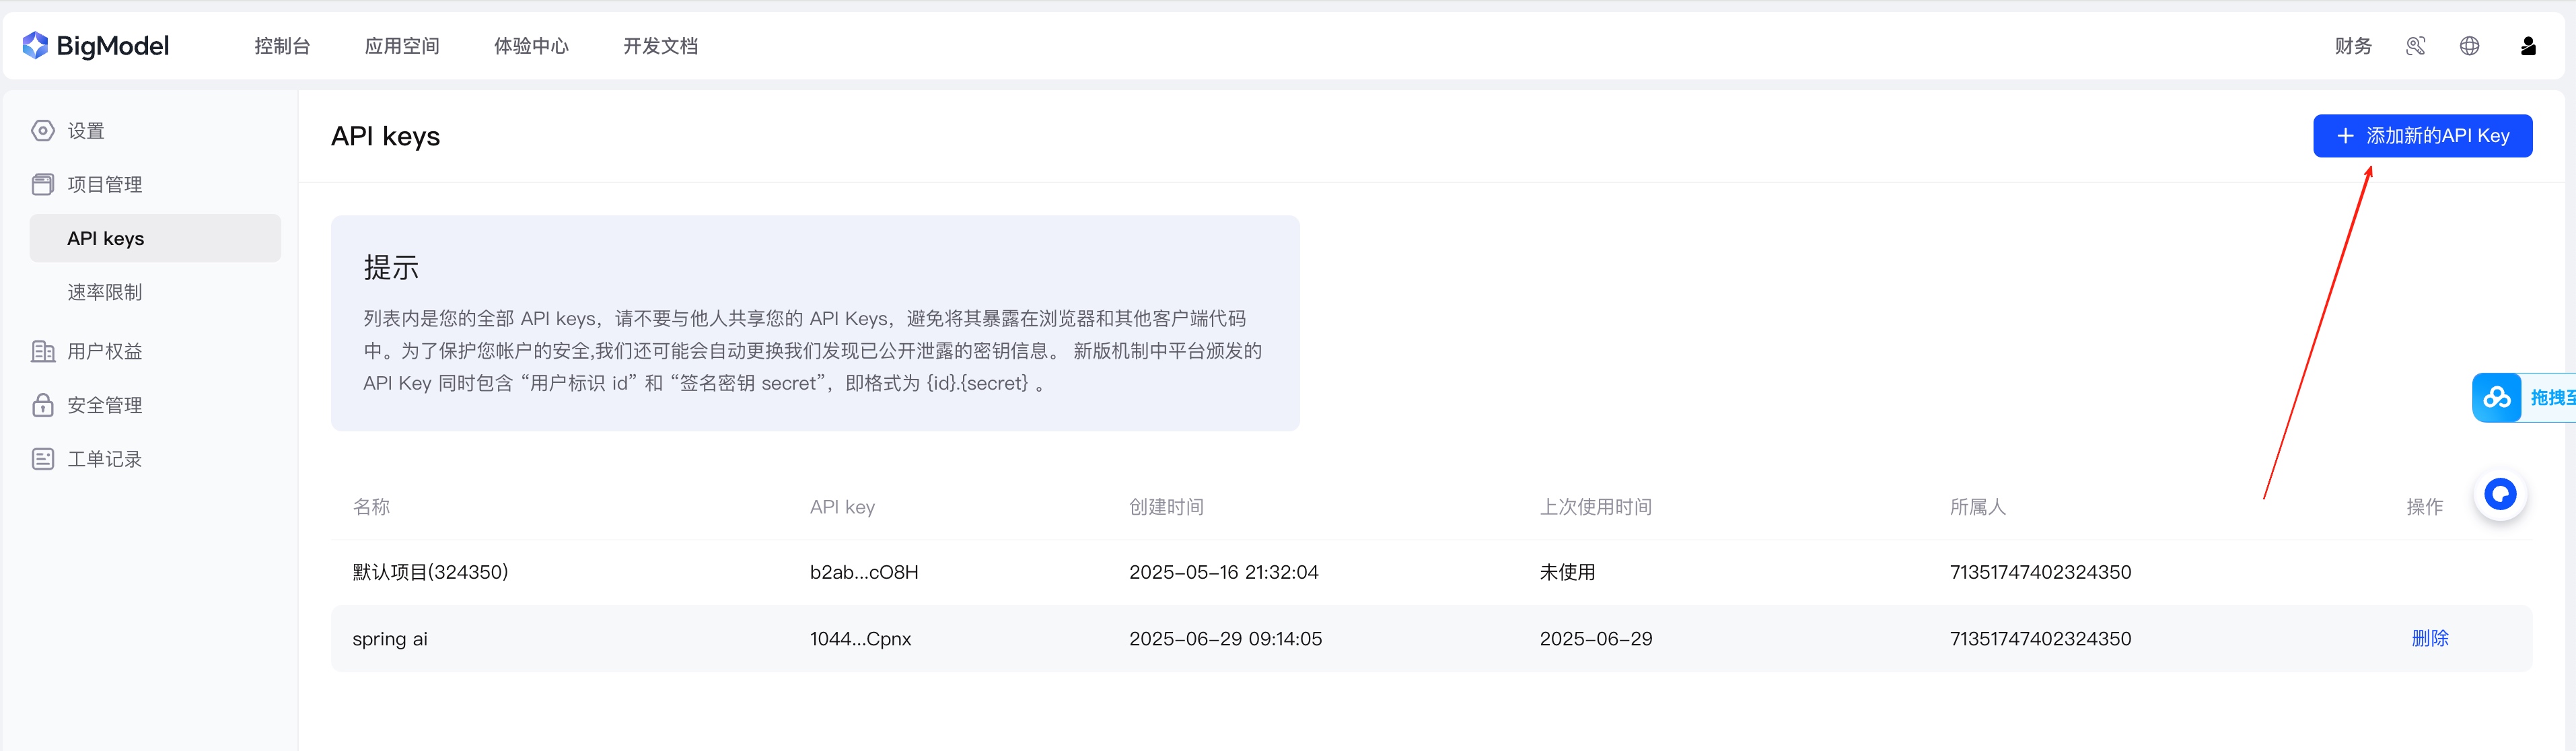Select 速率限制 rate limit sidebar item
This screenshot has height=751, width=2576.
(105, 292)
